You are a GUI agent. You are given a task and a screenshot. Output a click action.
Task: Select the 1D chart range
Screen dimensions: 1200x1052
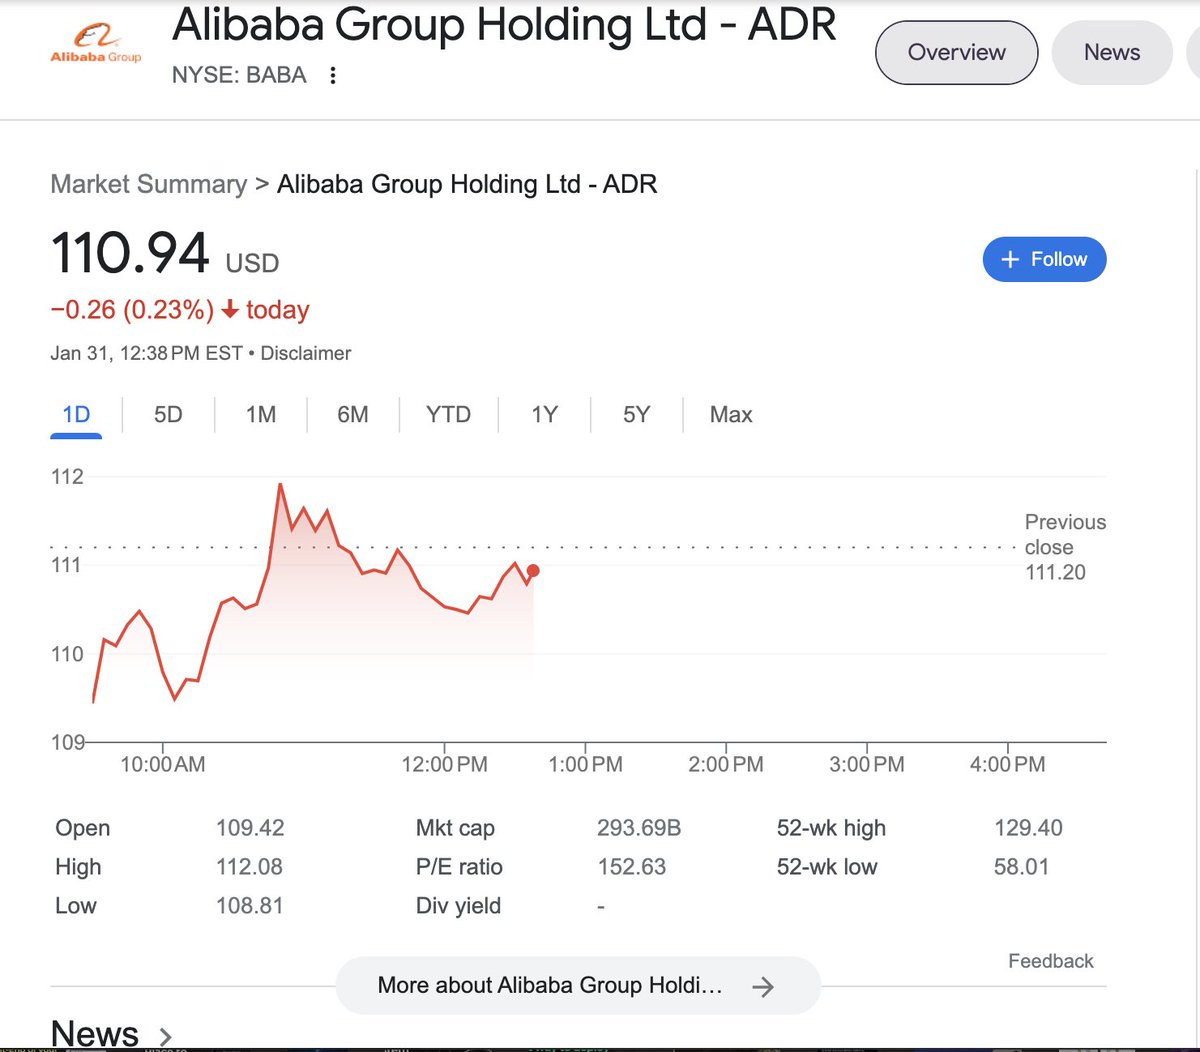coord(76,415)
